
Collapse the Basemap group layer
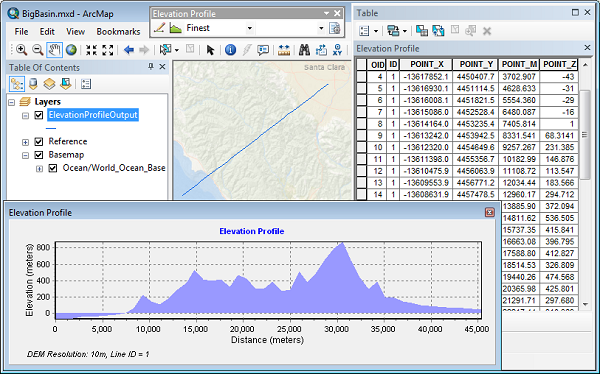pyautogui.click(x=25, y=155)
